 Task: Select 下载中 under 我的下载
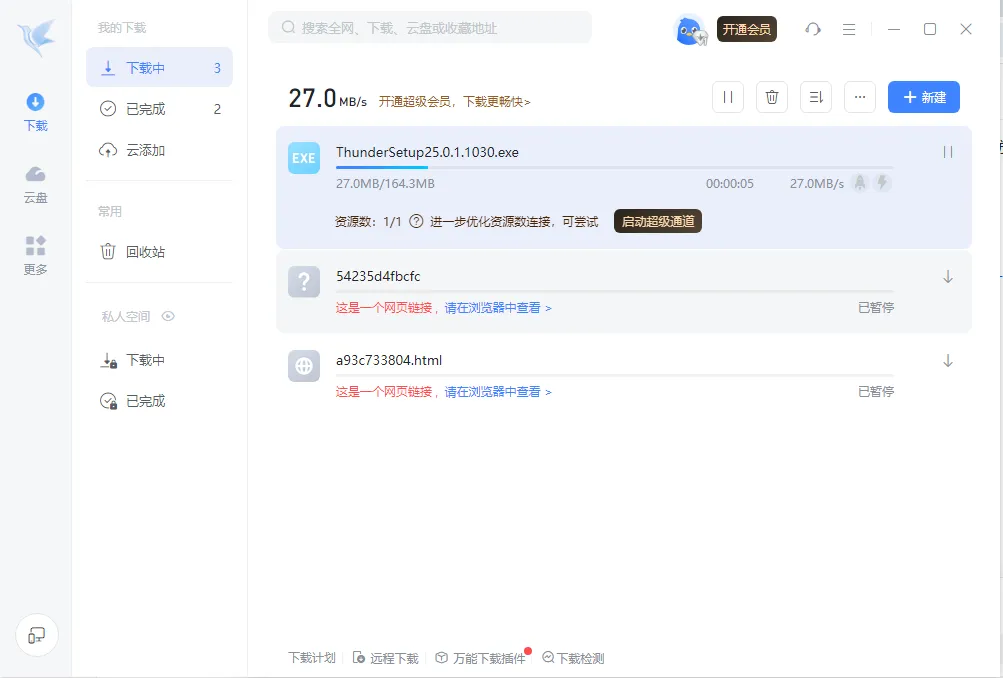159,67
